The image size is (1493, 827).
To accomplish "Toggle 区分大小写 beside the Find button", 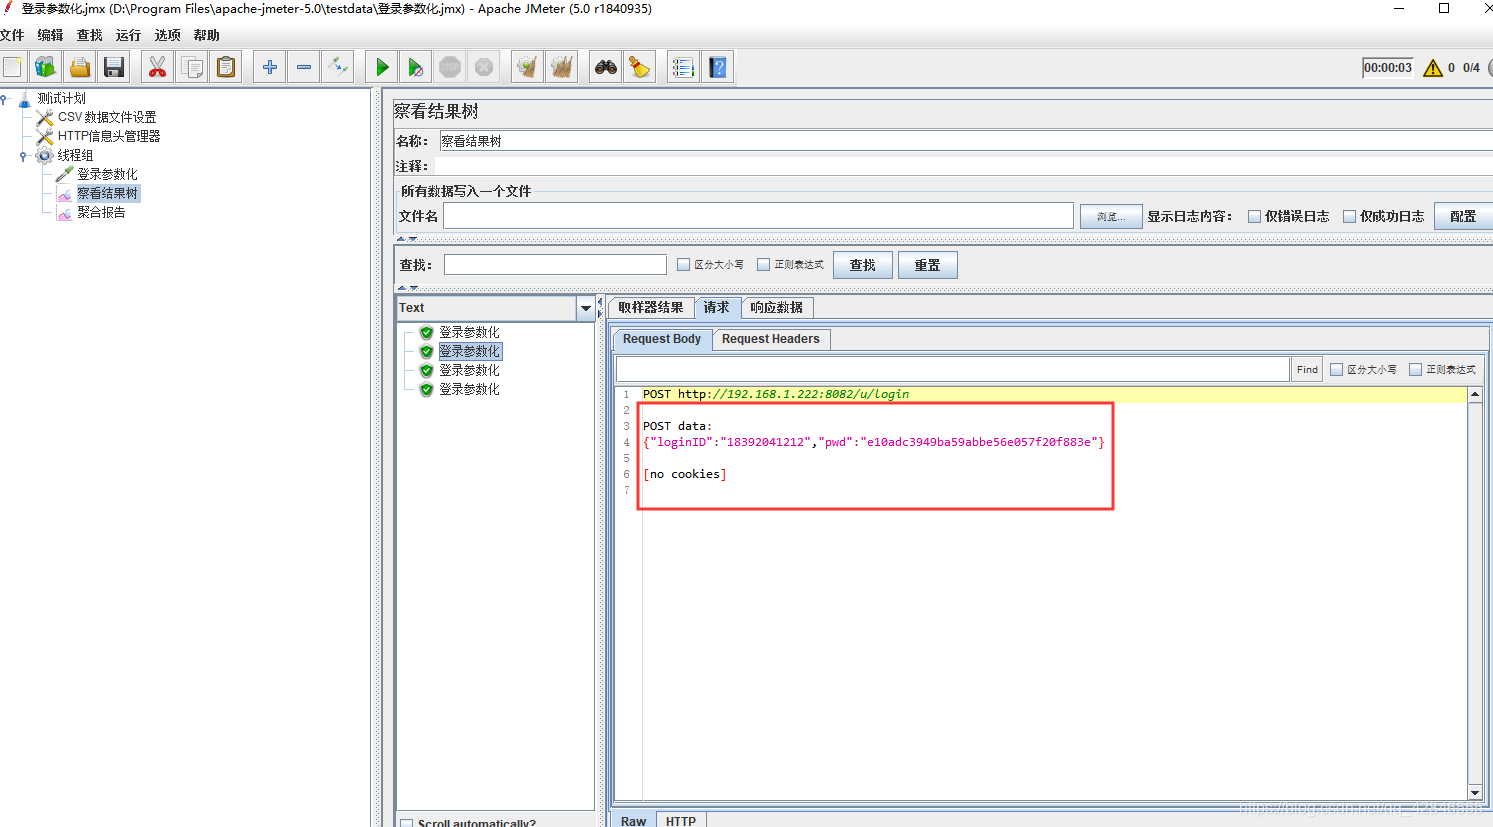I will tap(1336, 370).
